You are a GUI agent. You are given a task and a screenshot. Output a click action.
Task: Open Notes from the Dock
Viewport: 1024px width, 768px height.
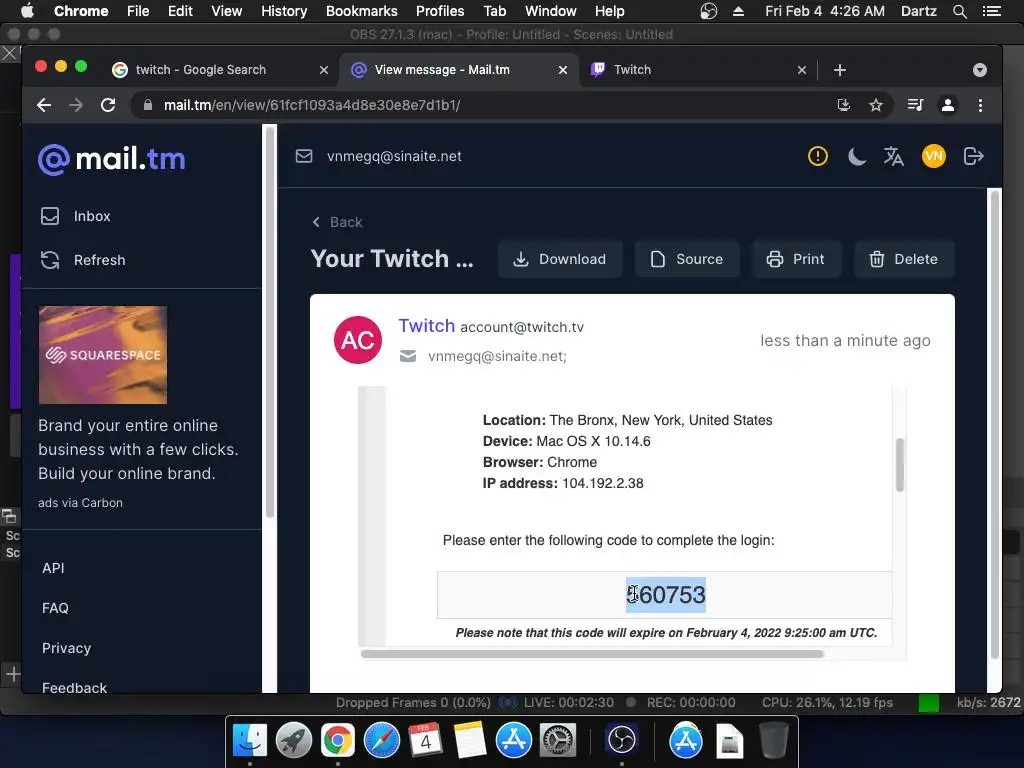tap(469, 741)
